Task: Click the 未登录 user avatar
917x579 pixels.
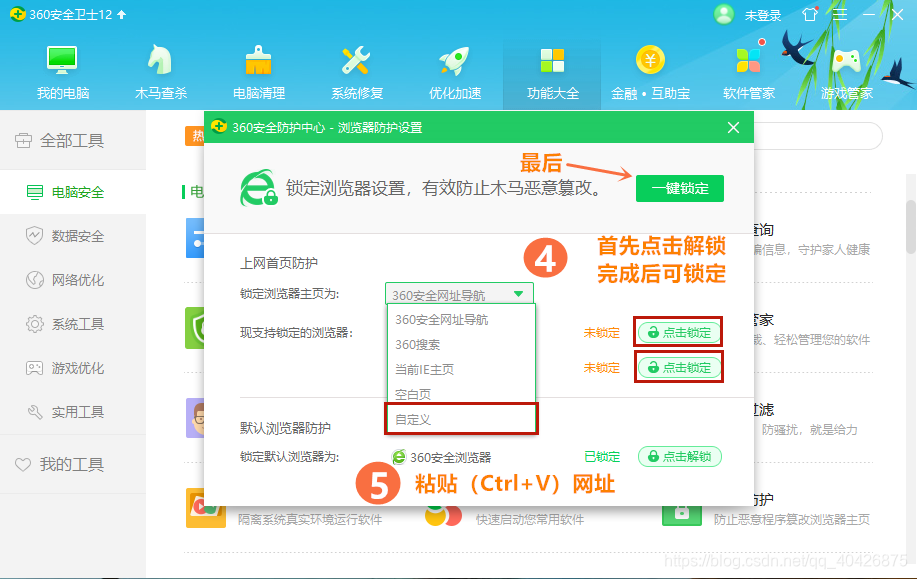Action: (x=724, y=15)
